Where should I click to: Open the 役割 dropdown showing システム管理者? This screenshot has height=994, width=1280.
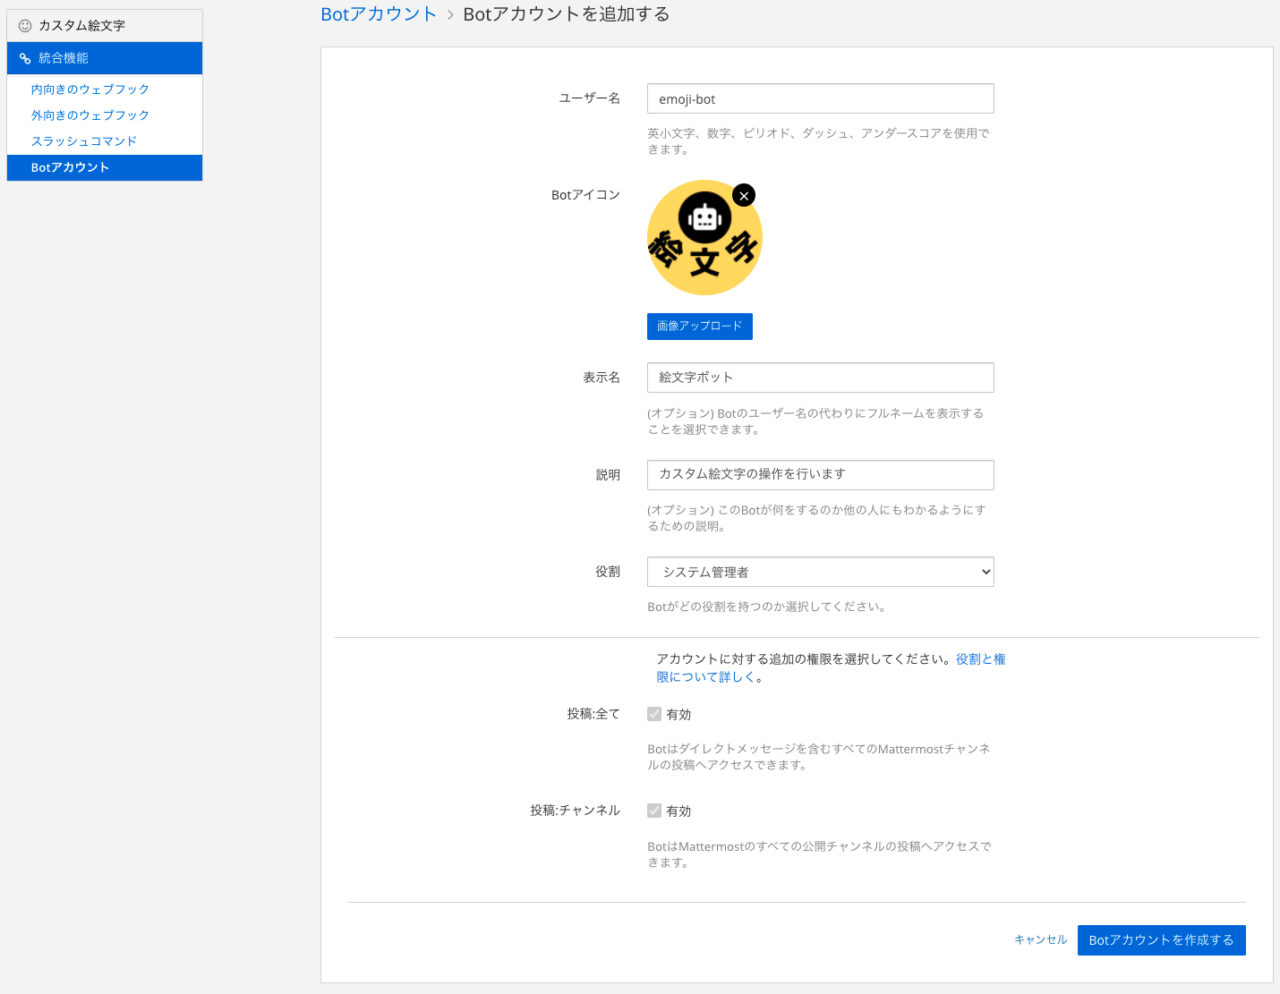[x=820, y=572]
